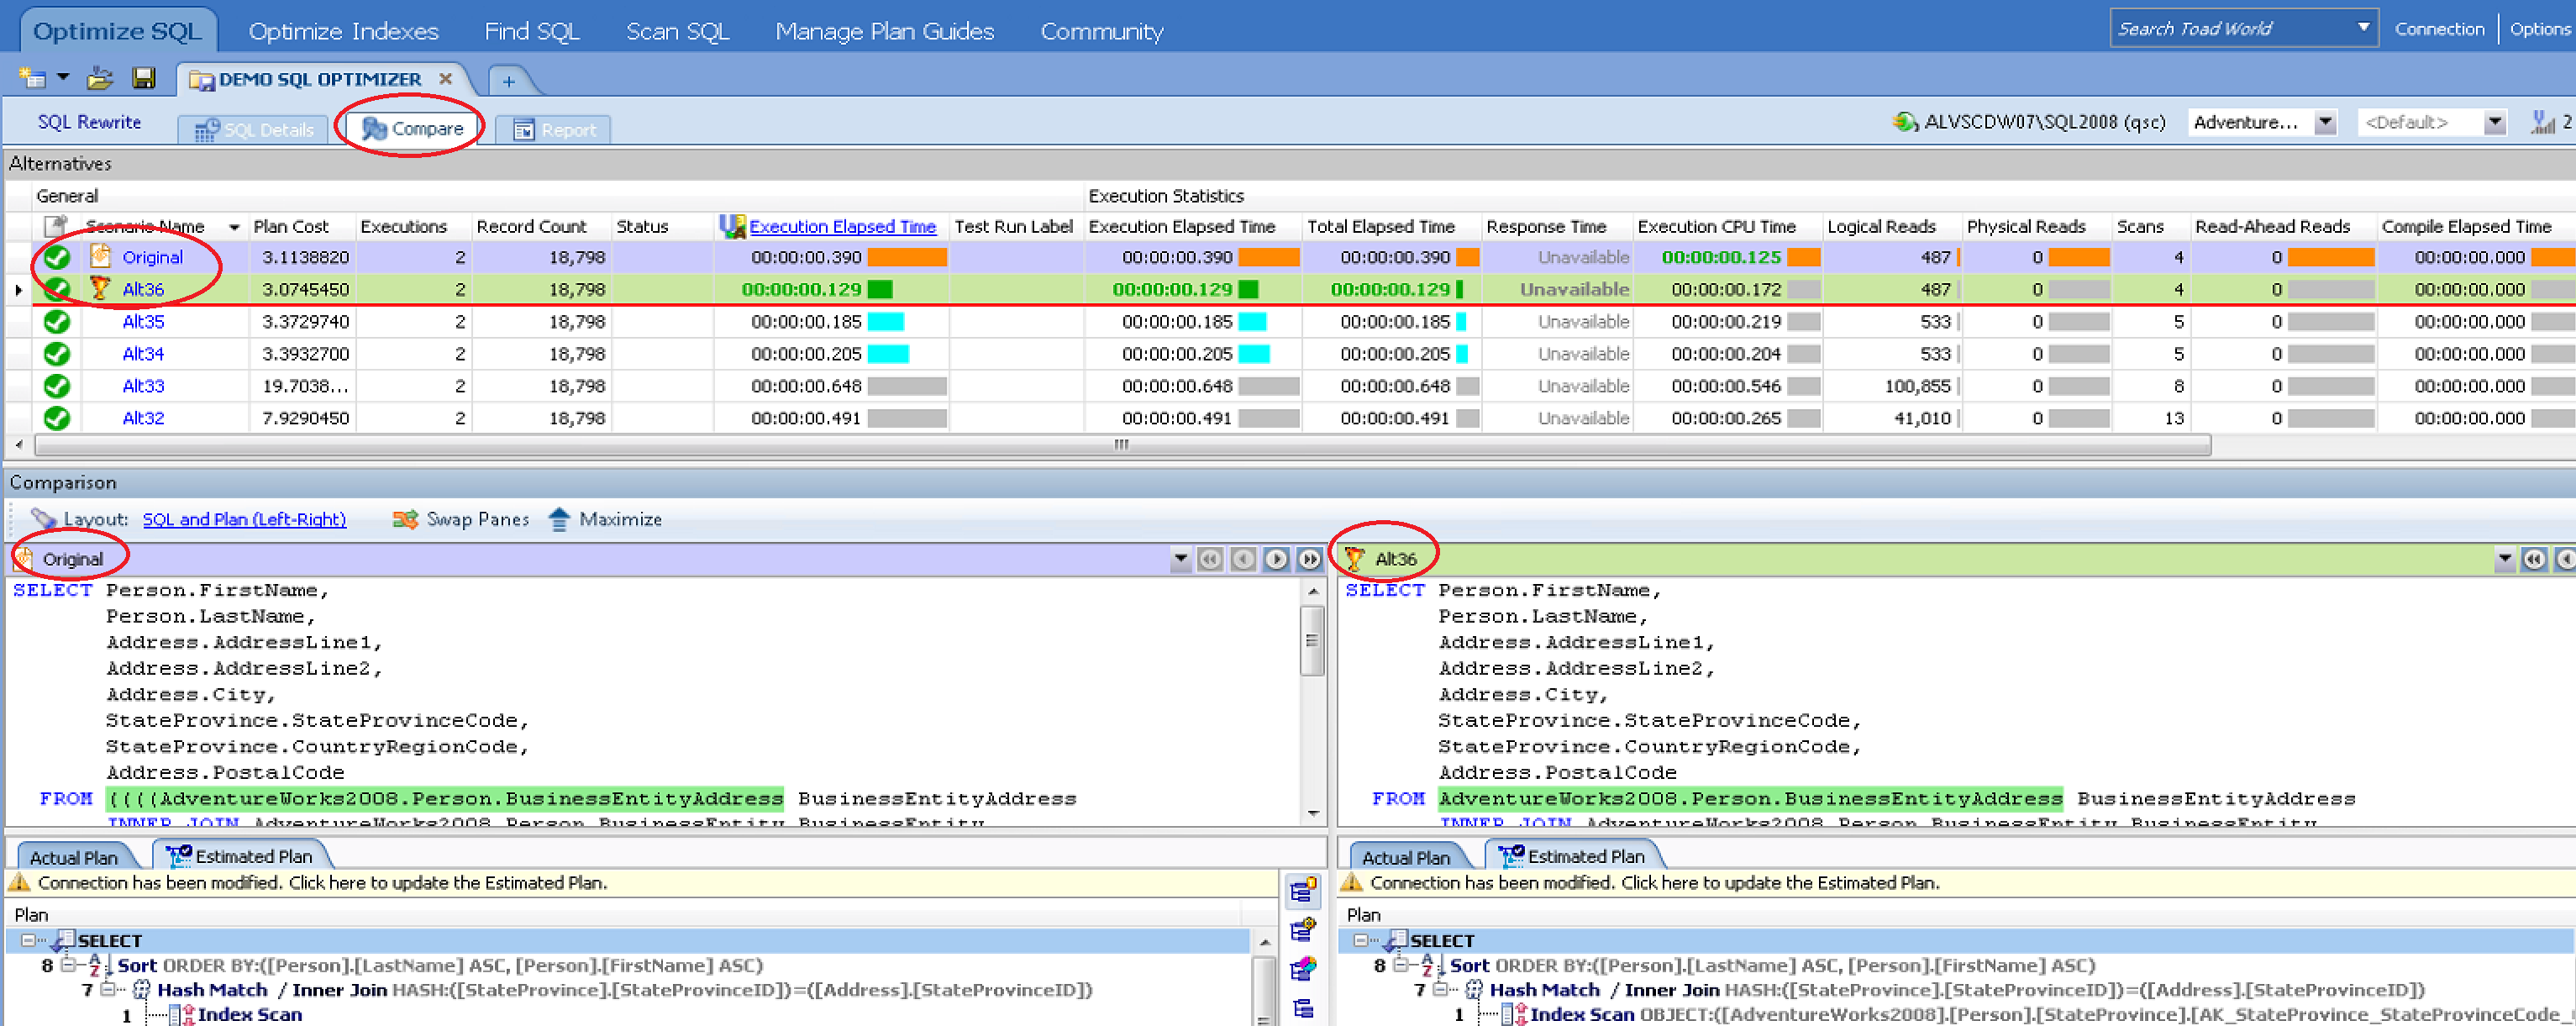The height and width of the screenshot is (1026, 2576).
Task: Click green check status for Alt33 row
Action: click(57, 386)
